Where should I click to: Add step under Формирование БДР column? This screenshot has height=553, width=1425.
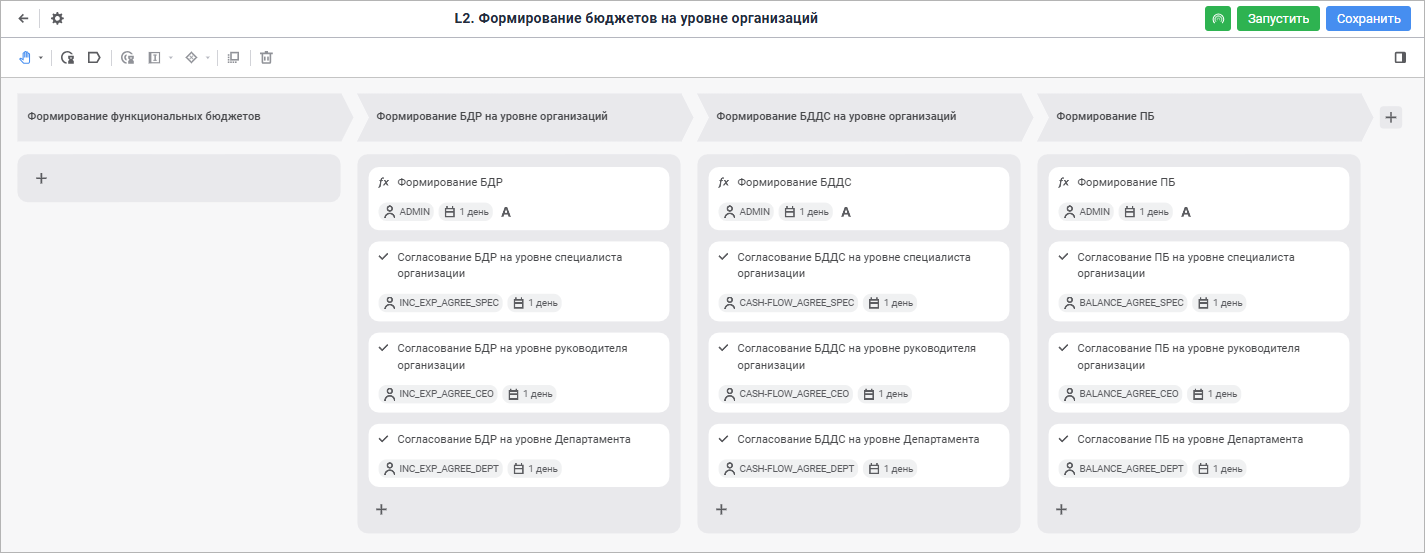(x=381, y=509)
